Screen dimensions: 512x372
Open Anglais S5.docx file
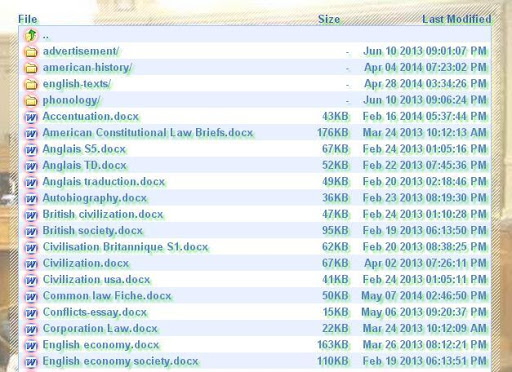tap(84, 149)
